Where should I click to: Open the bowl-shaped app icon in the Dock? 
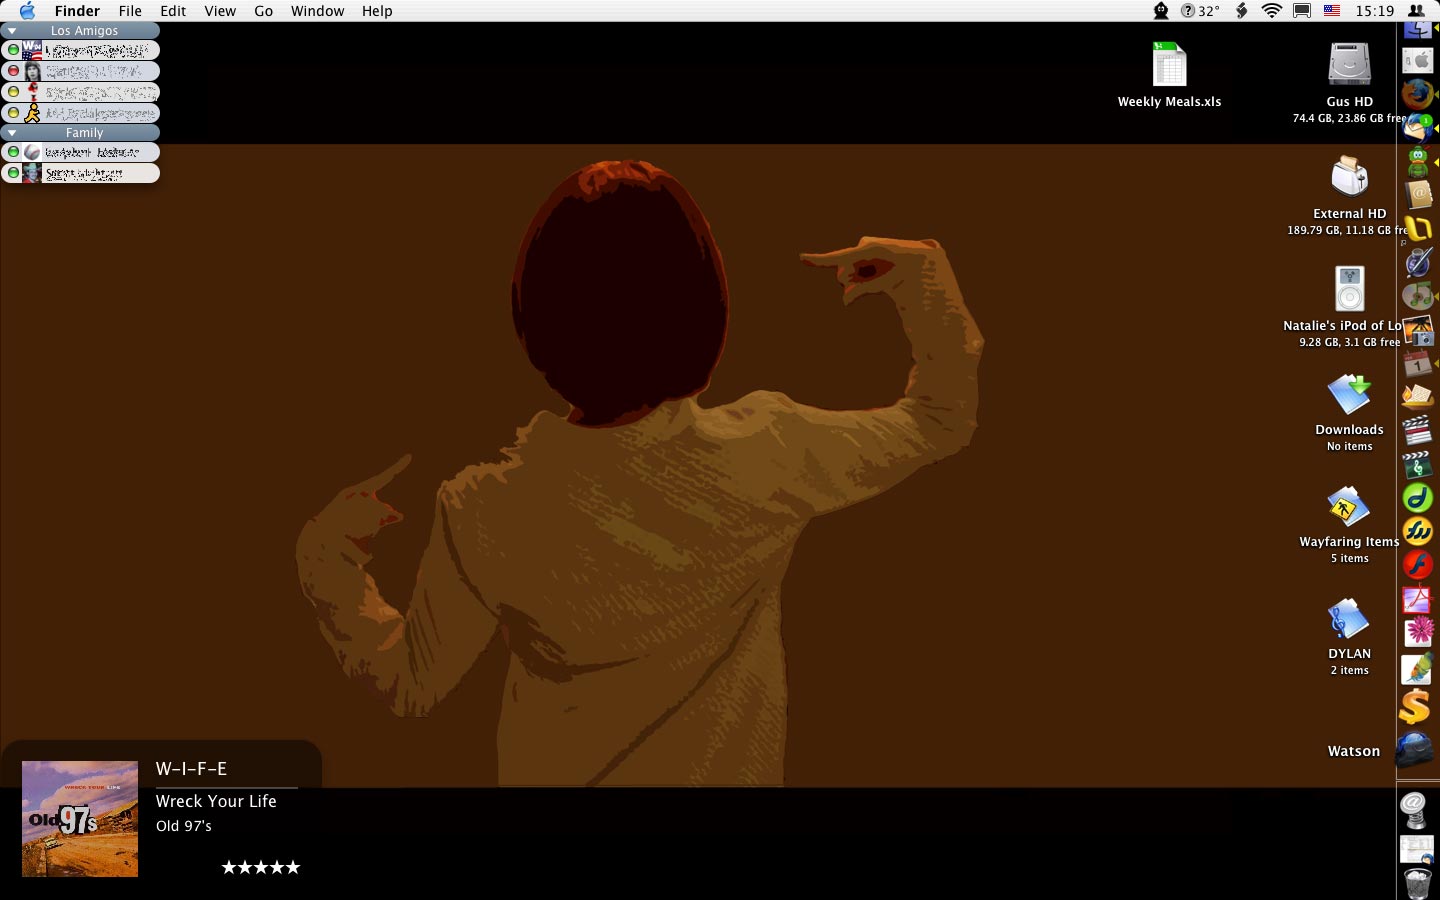coord(1418,397)
